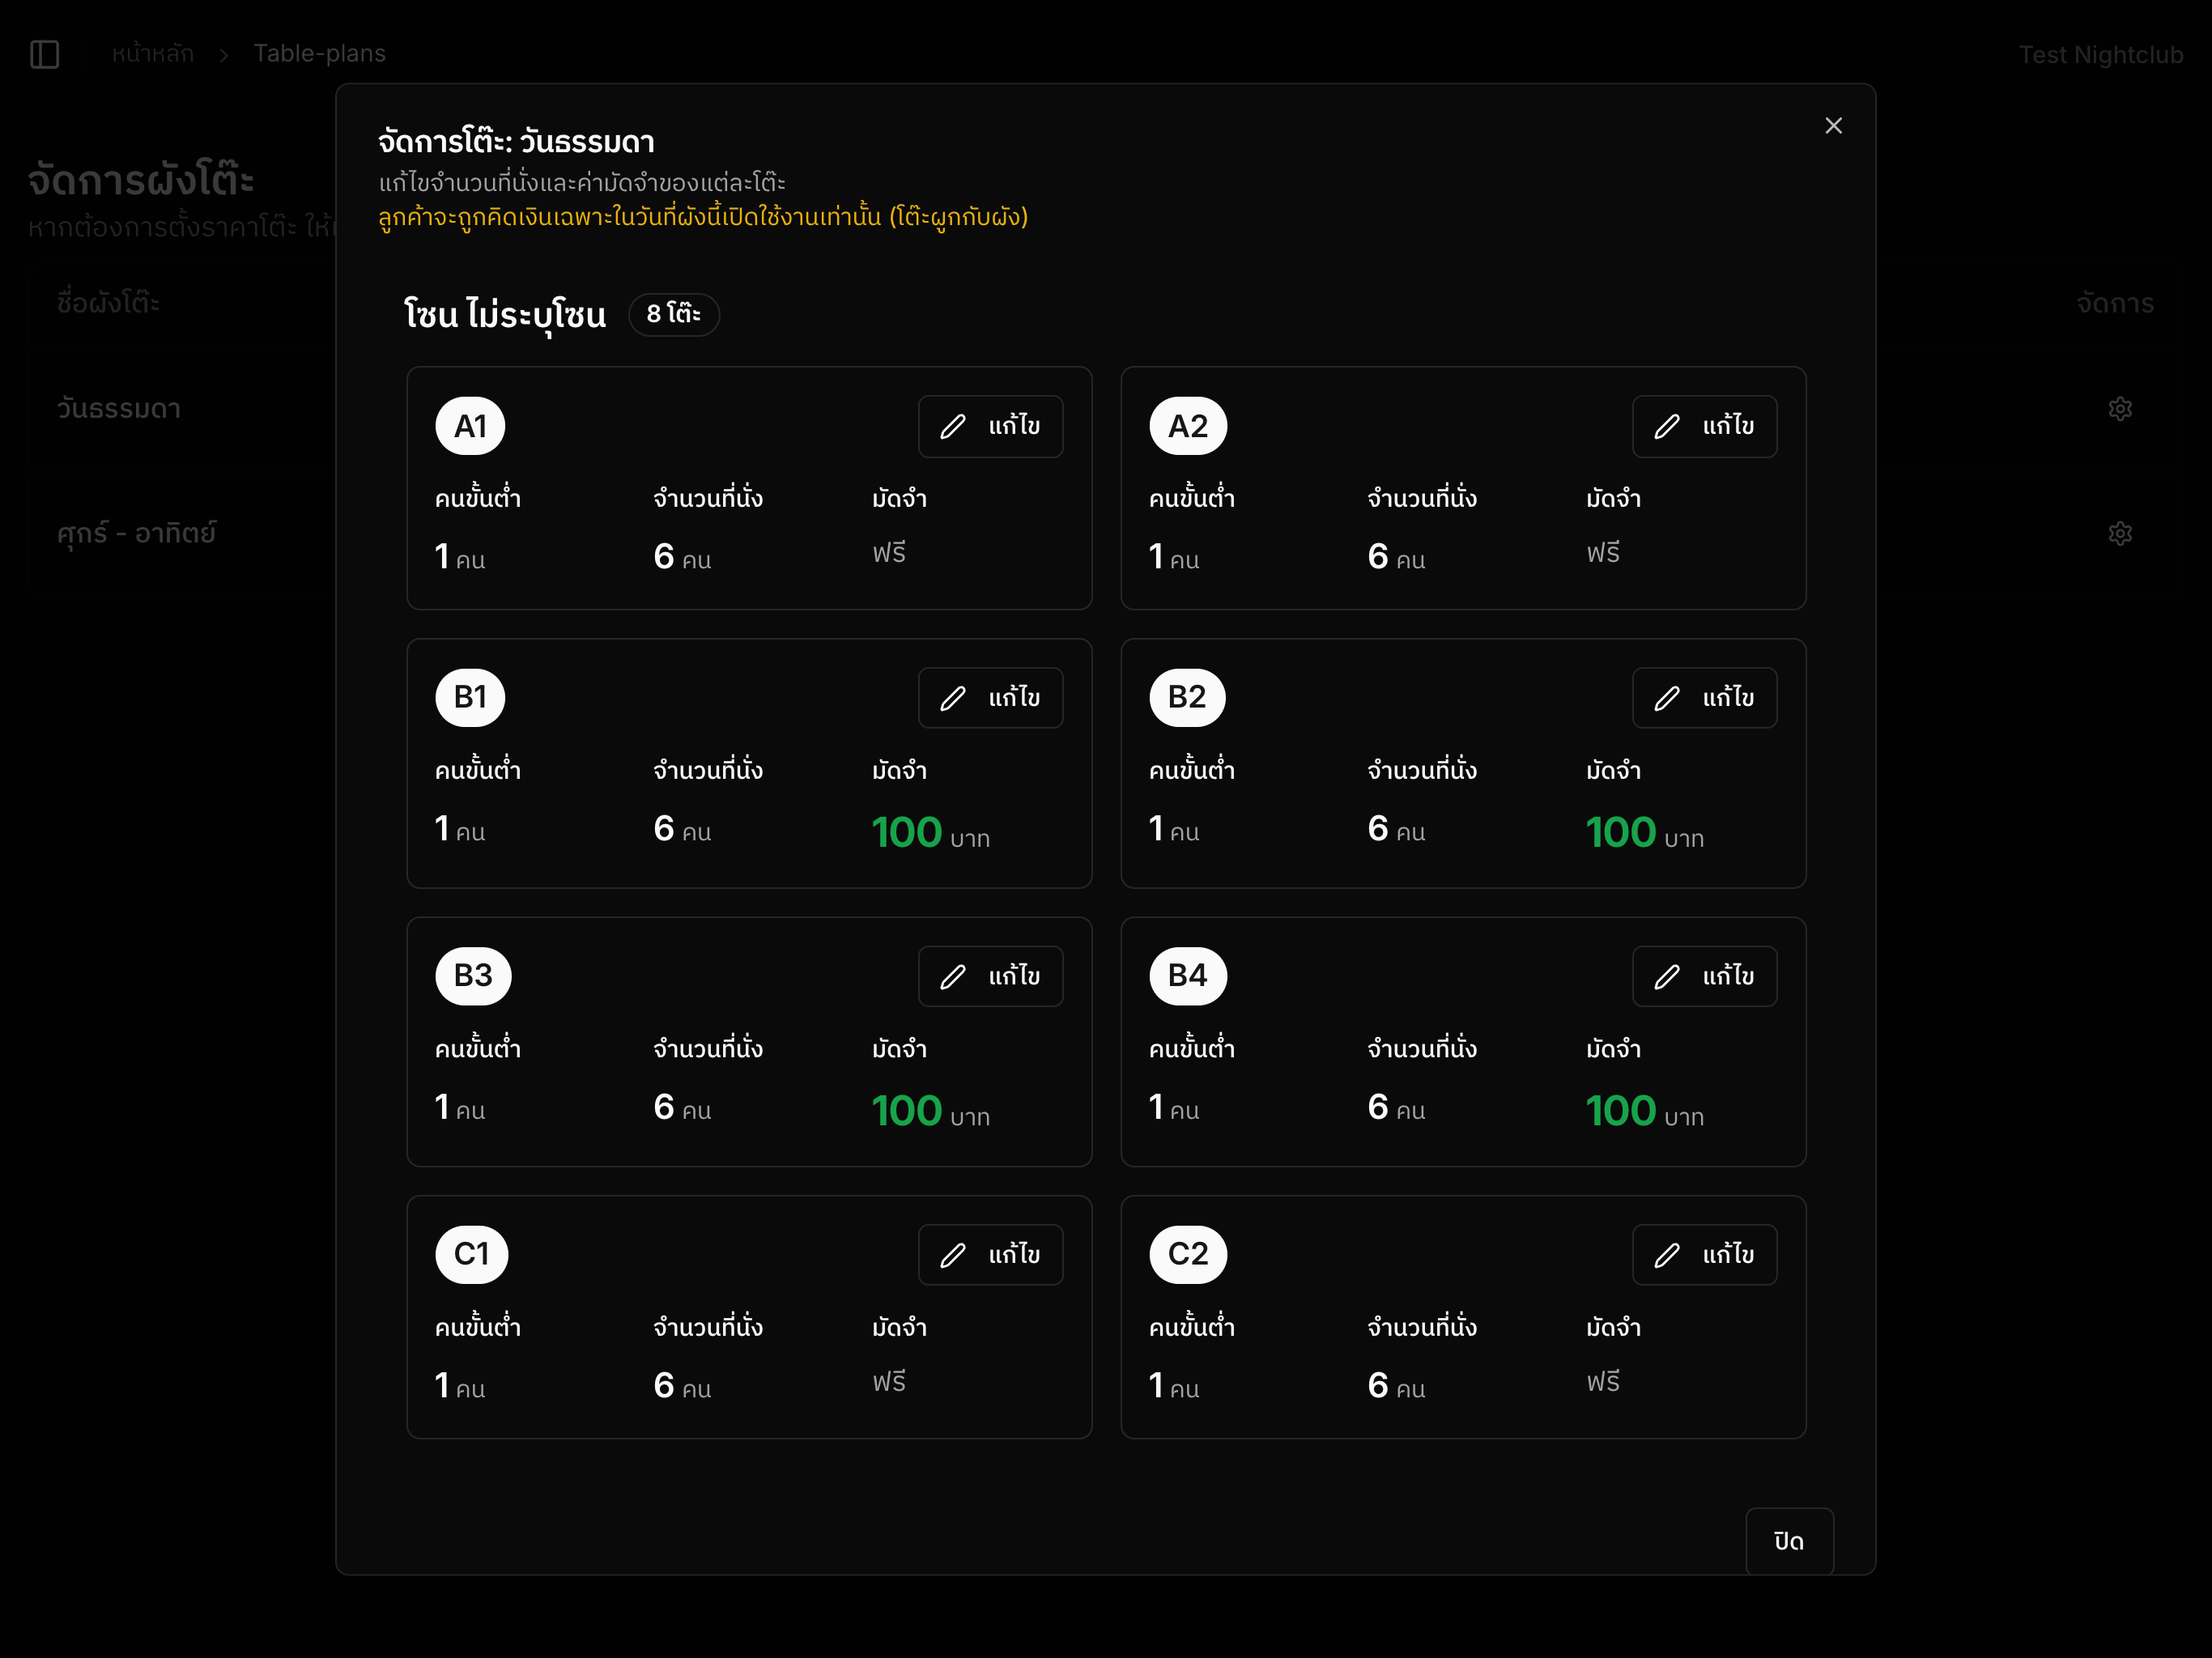This screenshot has height=1658, width=2212.
Task: Select the B1 table badge
Action: click(x=470, y=698)
